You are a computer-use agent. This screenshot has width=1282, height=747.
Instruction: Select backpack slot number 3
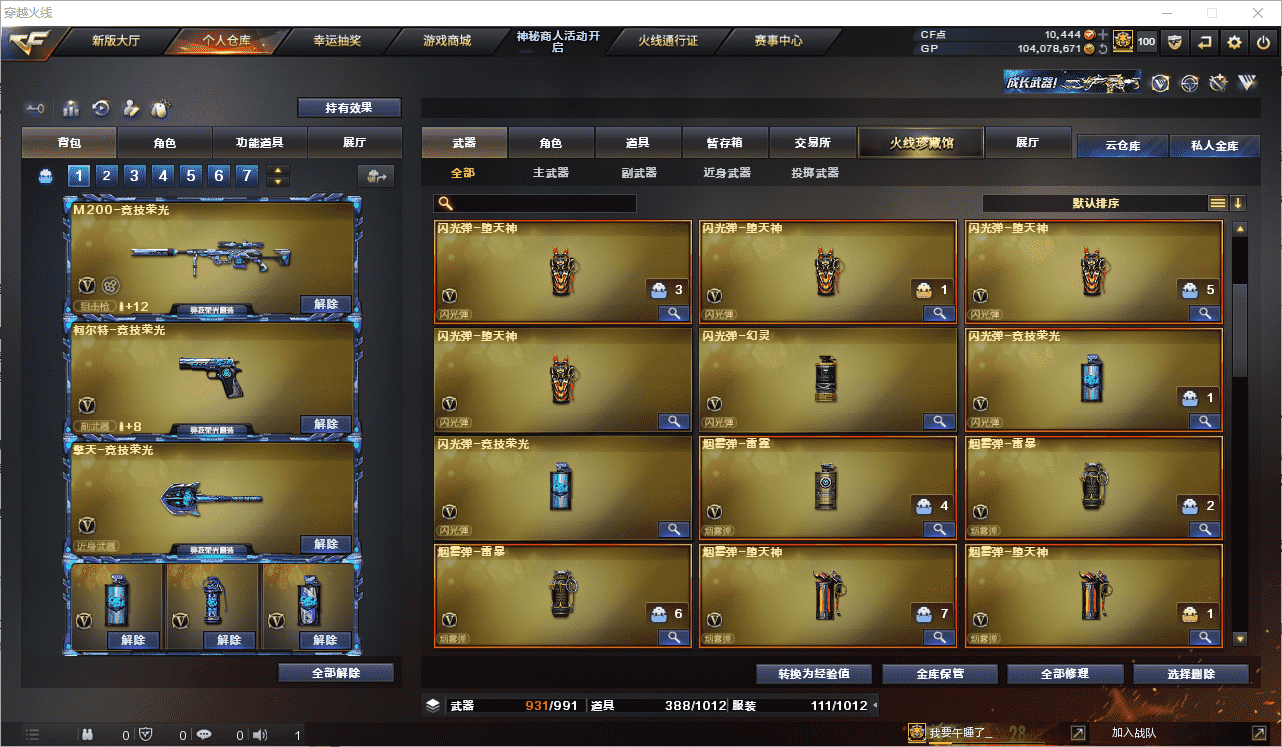pos(135,176)
